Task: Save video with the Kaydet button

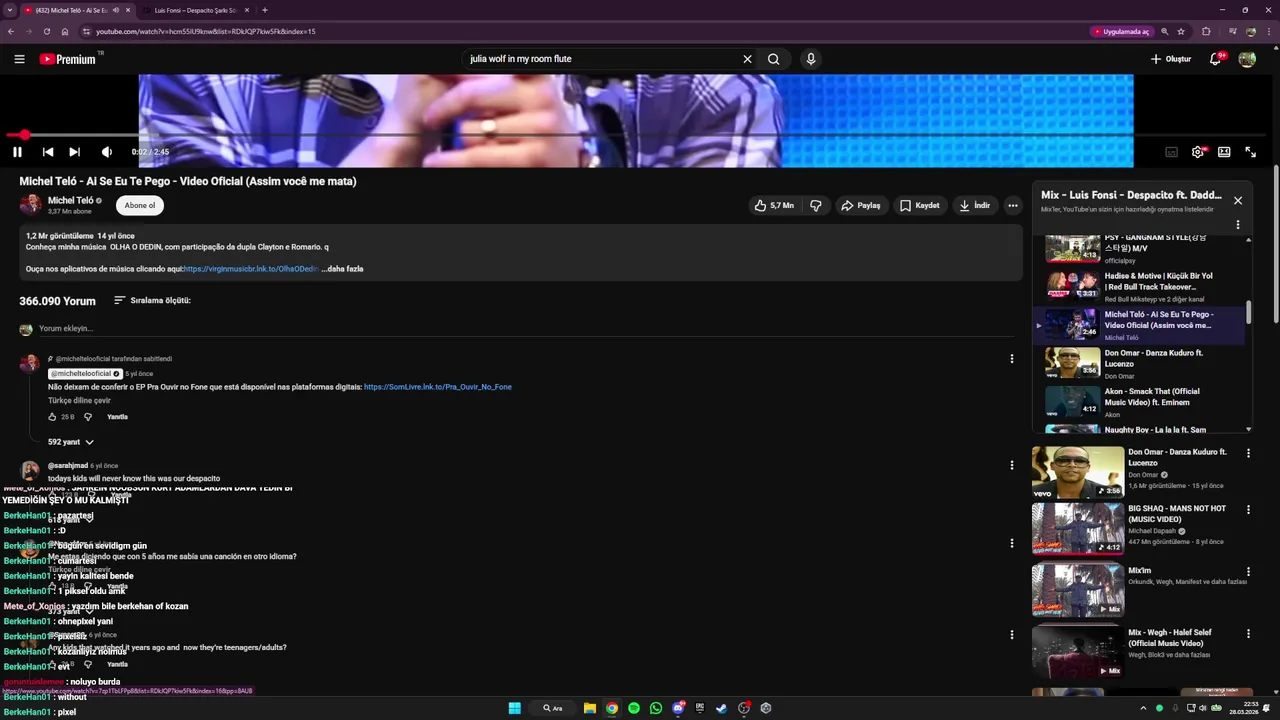Action: [x=920, y=205]
